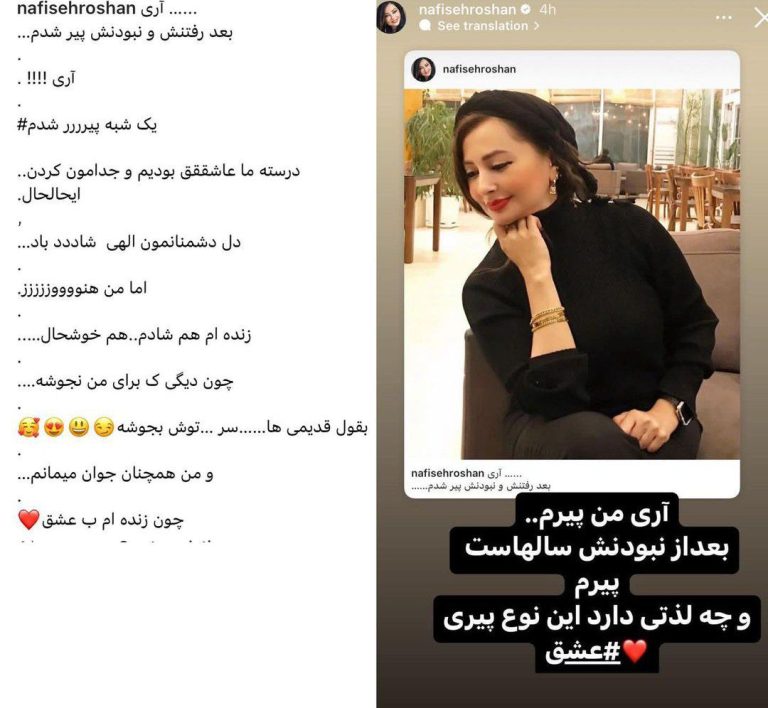The width and height of the screenshot is (768, 708).
Task: Click the translation speech bubble icon
Action: (426, 25)
